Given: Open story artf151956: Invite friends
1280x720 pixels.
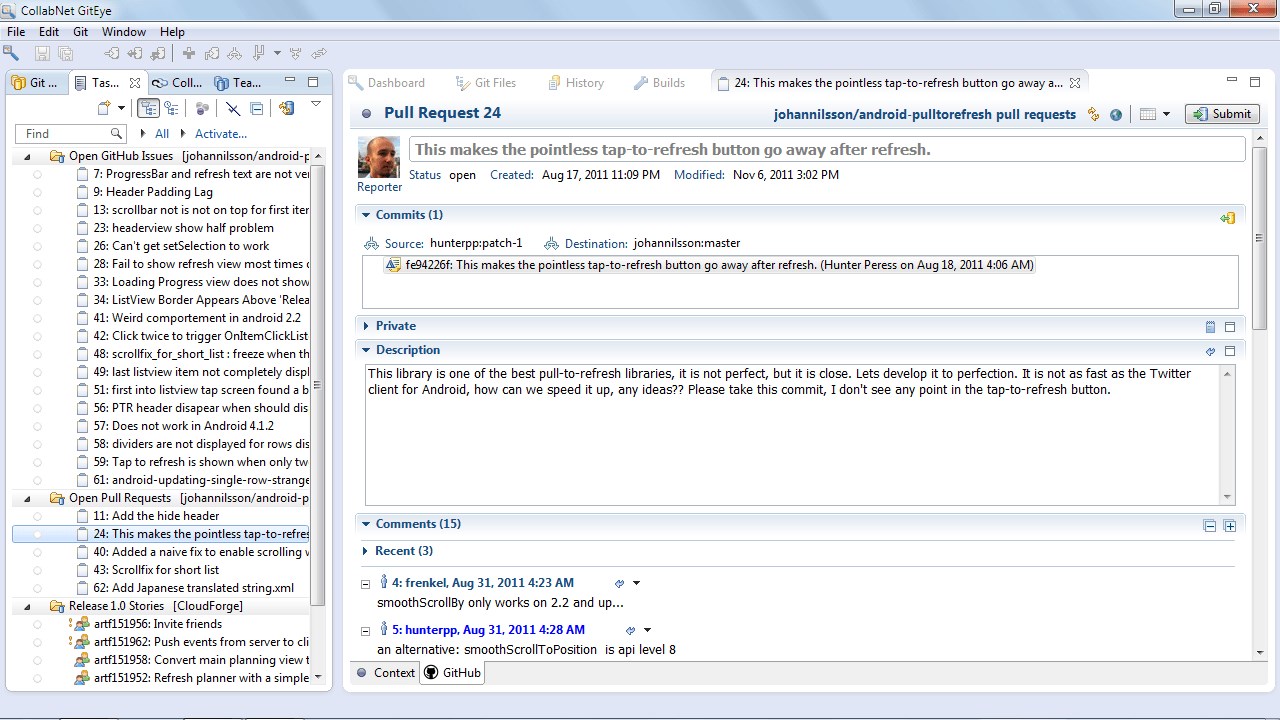Looking at the screenshot, I should (158, 624).
